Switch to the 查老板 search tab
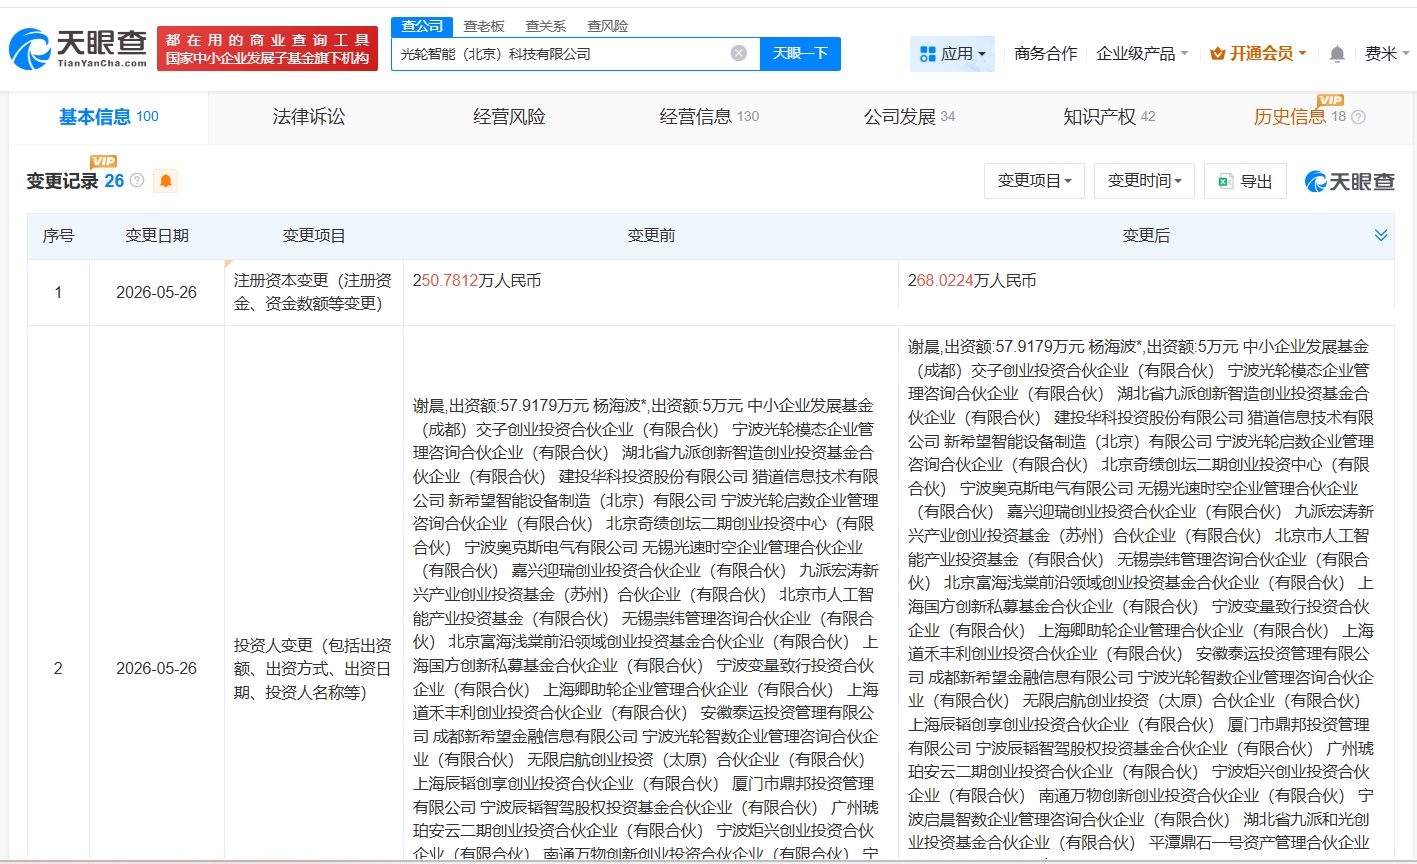This screenshot has height=864, width=1417. pyautogui.click(x=484, y=26)
